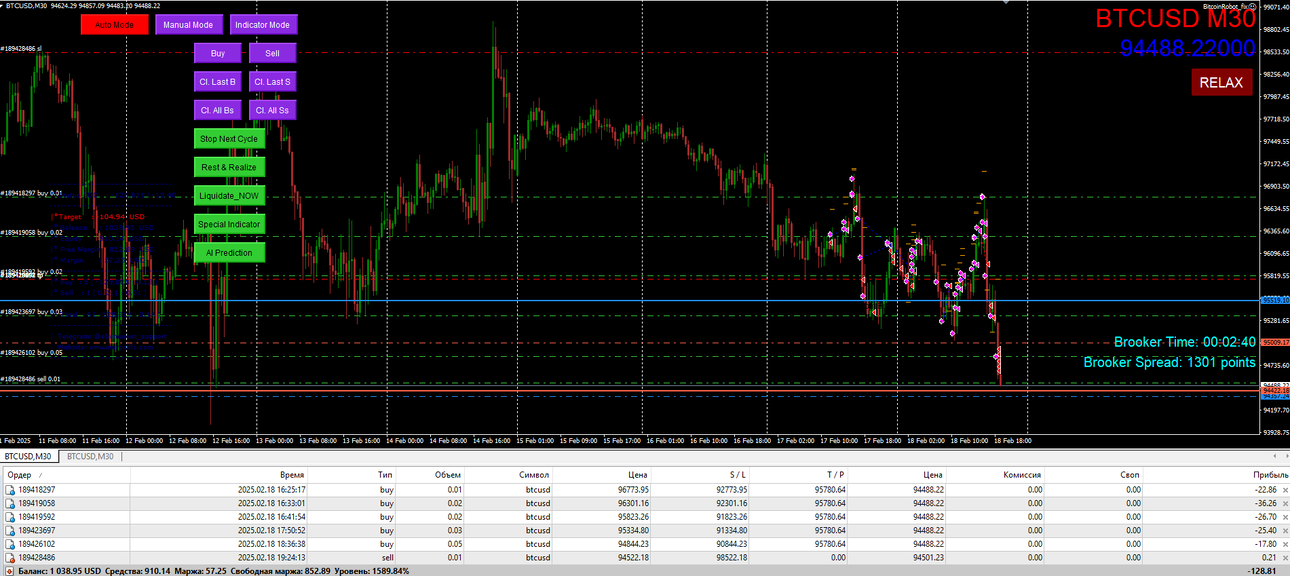This screenshot has height=576, width=1290.
Task: Sort by the Комиссия column header
Action: point(1022,475)
